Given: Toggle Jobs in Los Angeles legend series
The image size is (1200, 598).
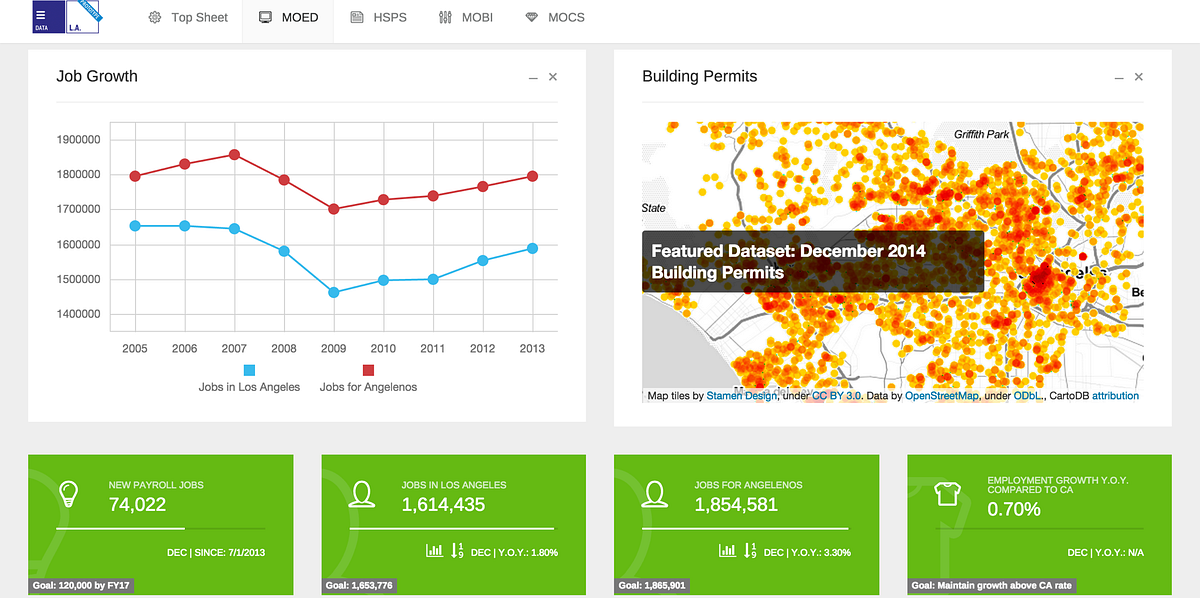Looking at the screenshot, I should [249, 379].
